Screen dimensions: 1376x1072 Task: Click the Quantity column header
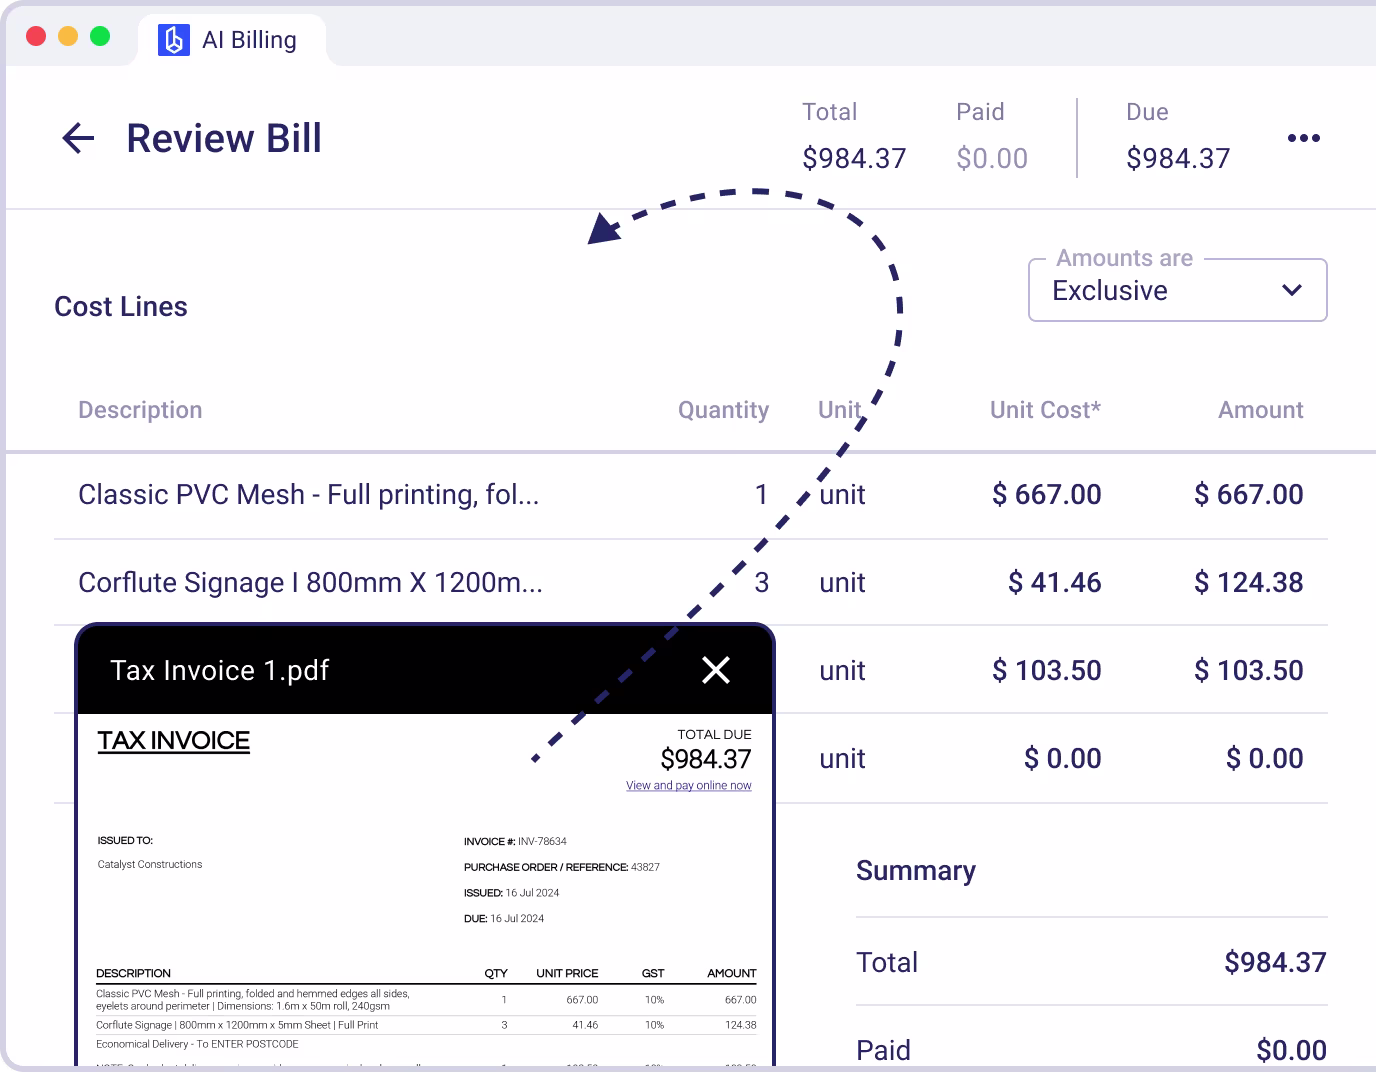pos(723,410)
